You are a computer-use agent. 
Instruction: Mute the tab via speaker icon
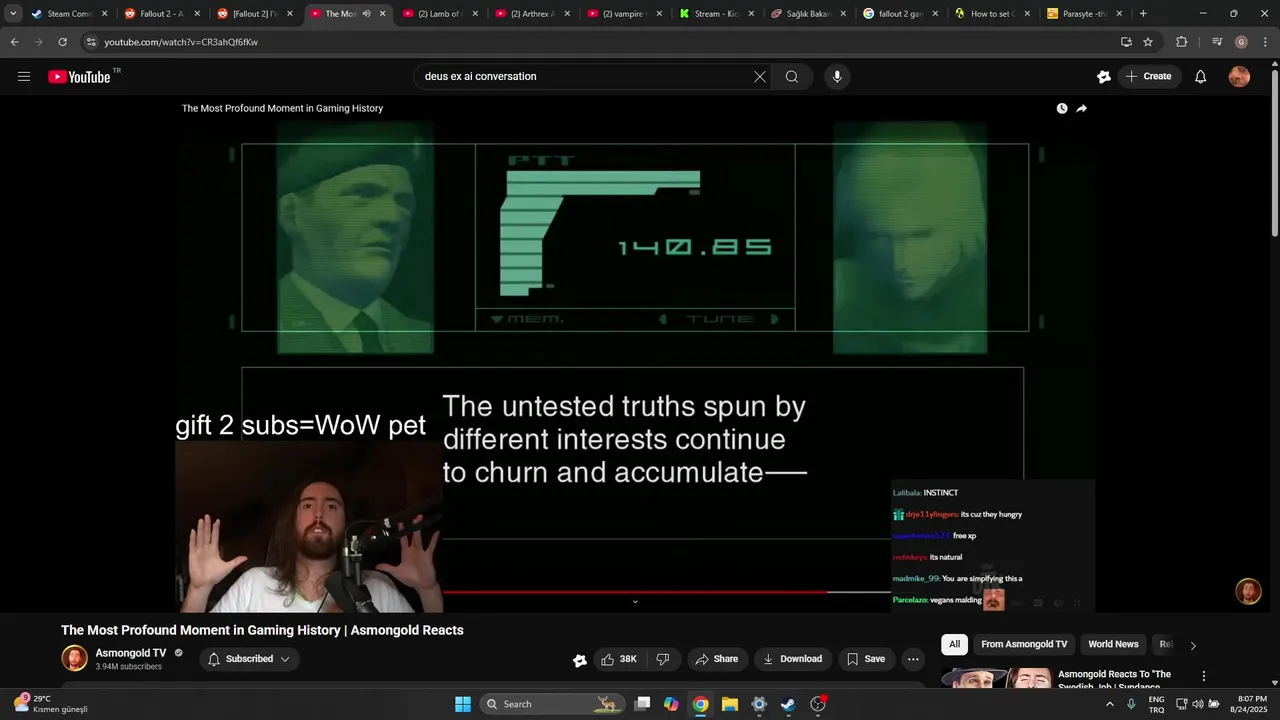(x=366, y=14)
